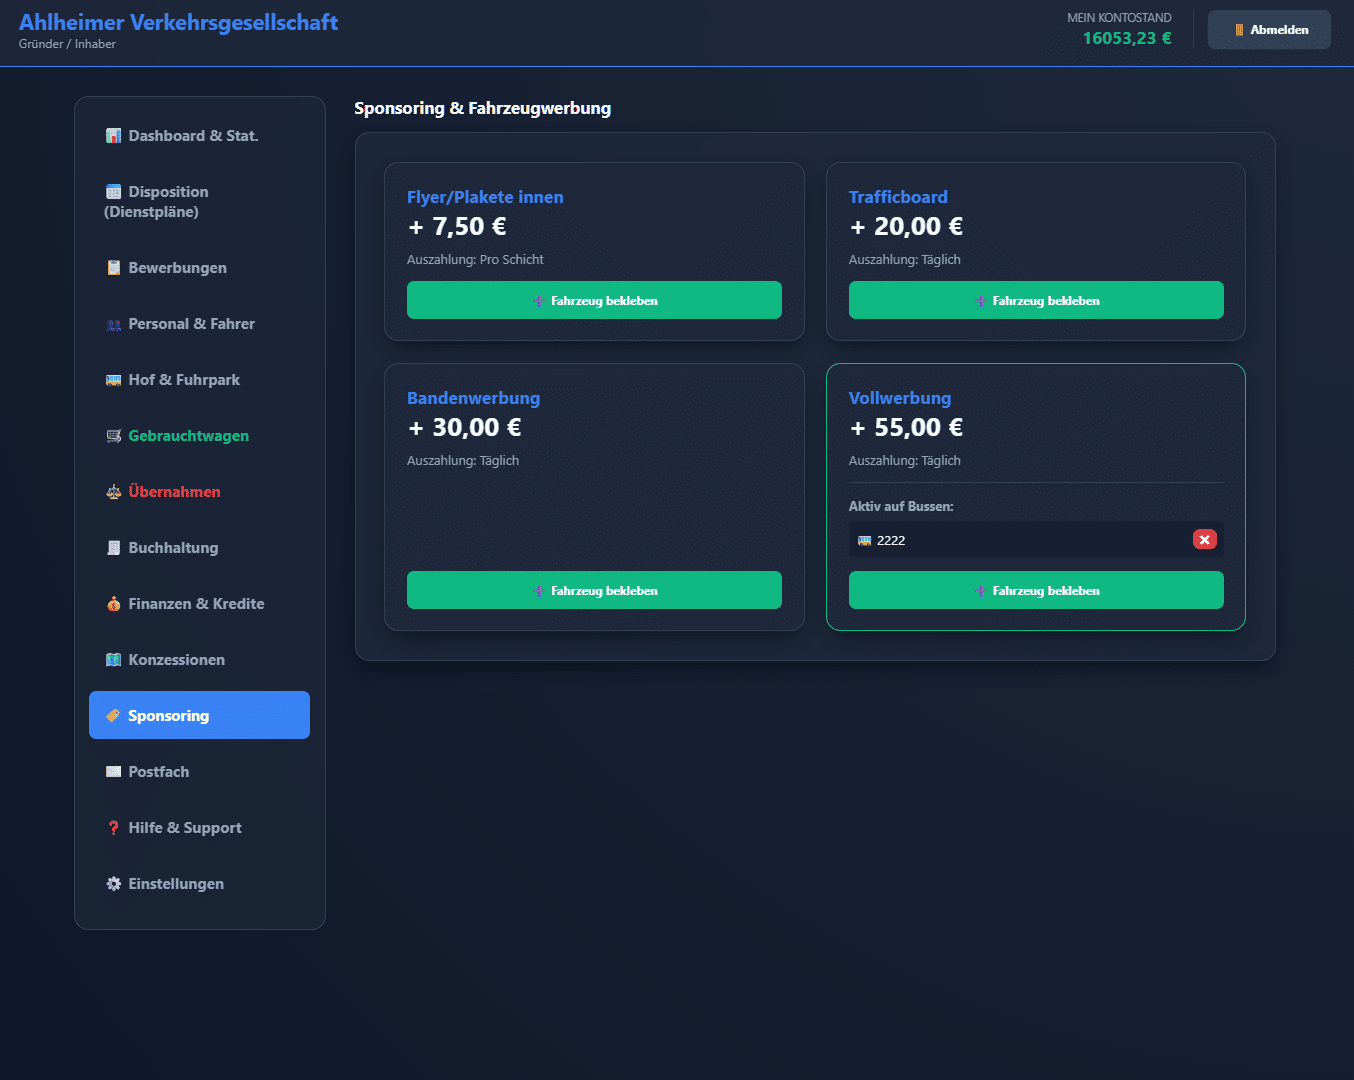
Task: Click the Einstellungen gear icon
Action: click(113, 884)
